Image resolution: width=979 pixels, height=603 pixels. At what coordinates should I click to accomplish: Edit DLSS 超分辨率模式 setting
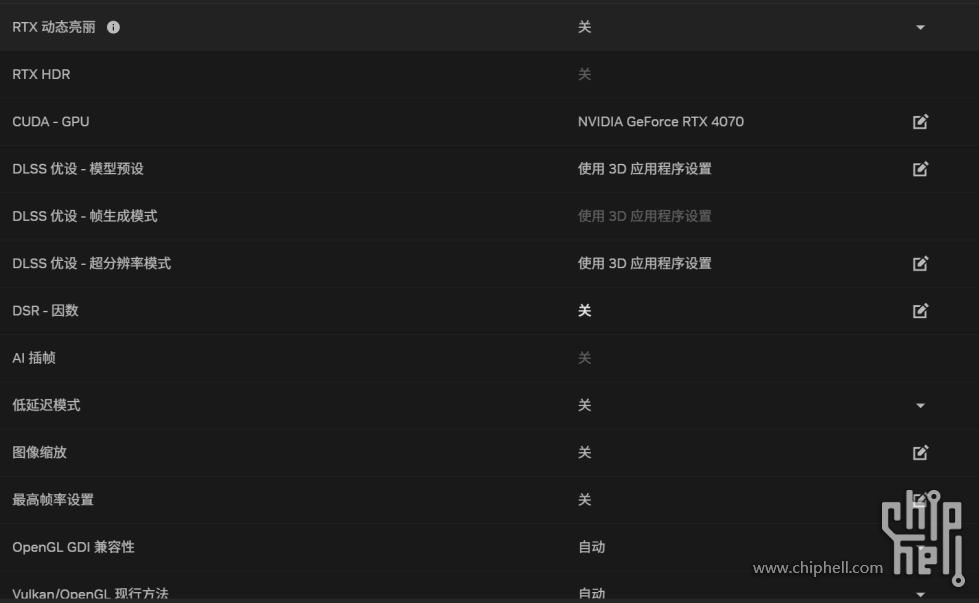click(x=920, y=263)
